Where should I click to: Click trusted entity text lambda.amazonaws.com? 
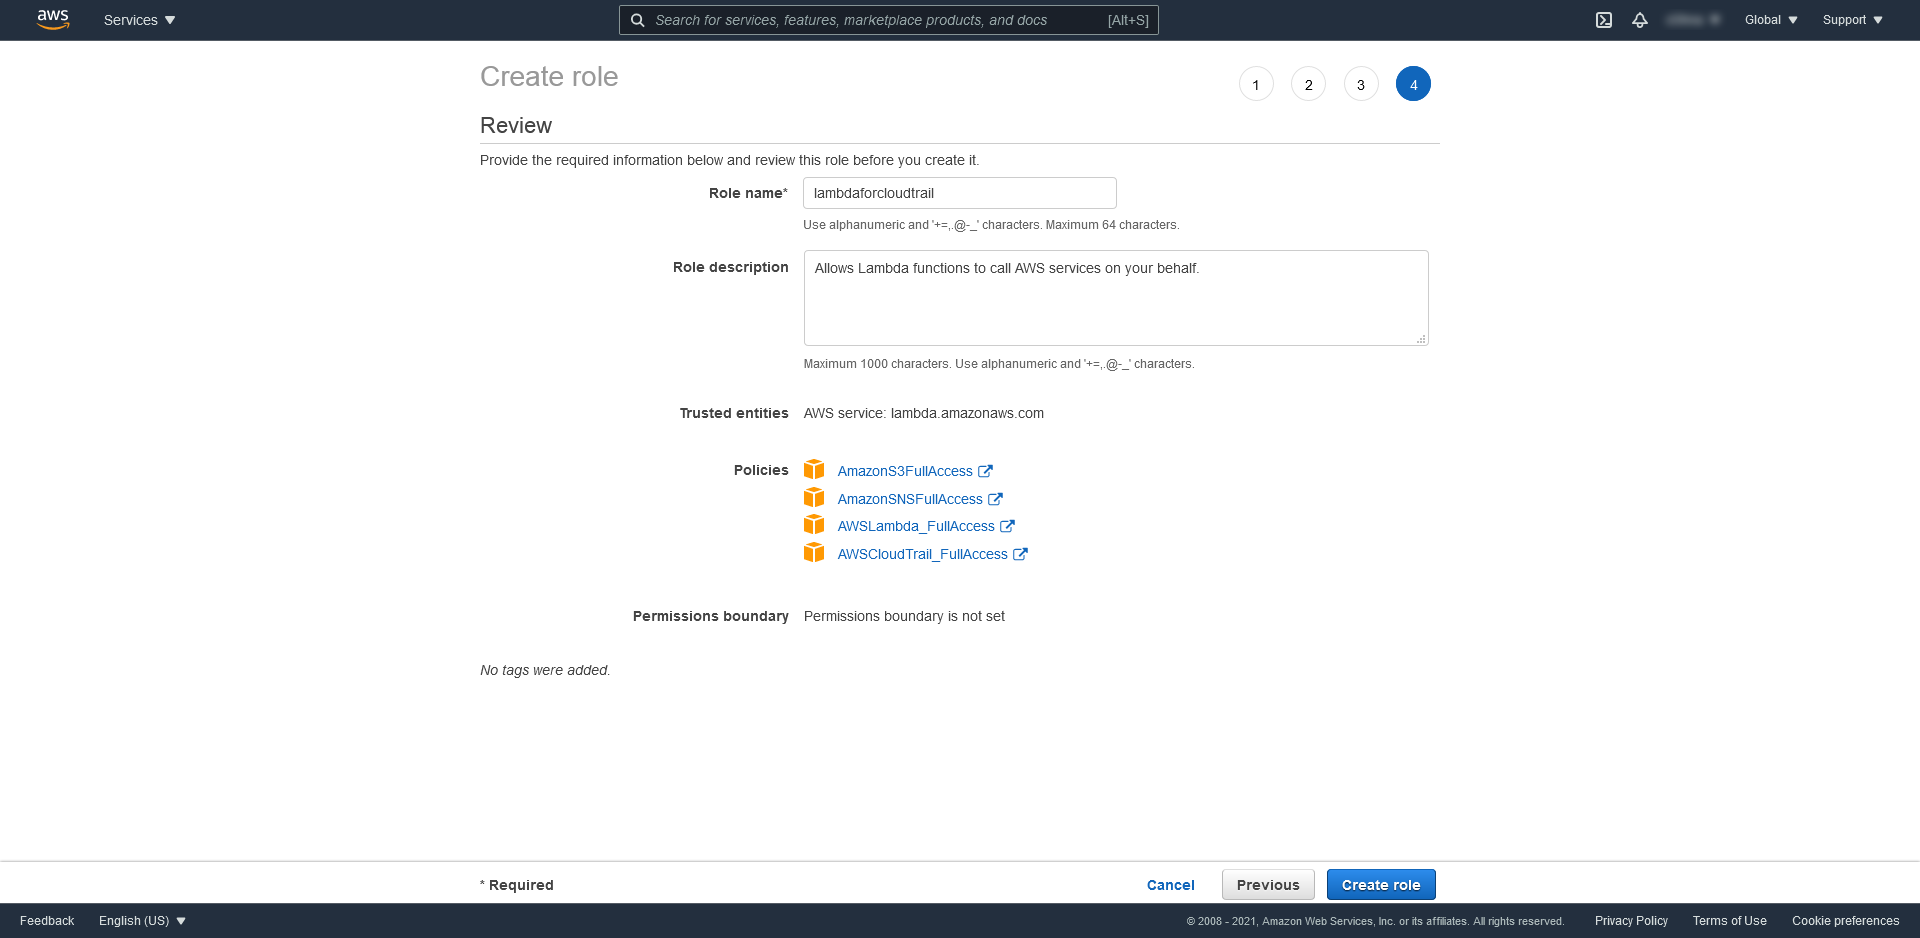point(967,413)
